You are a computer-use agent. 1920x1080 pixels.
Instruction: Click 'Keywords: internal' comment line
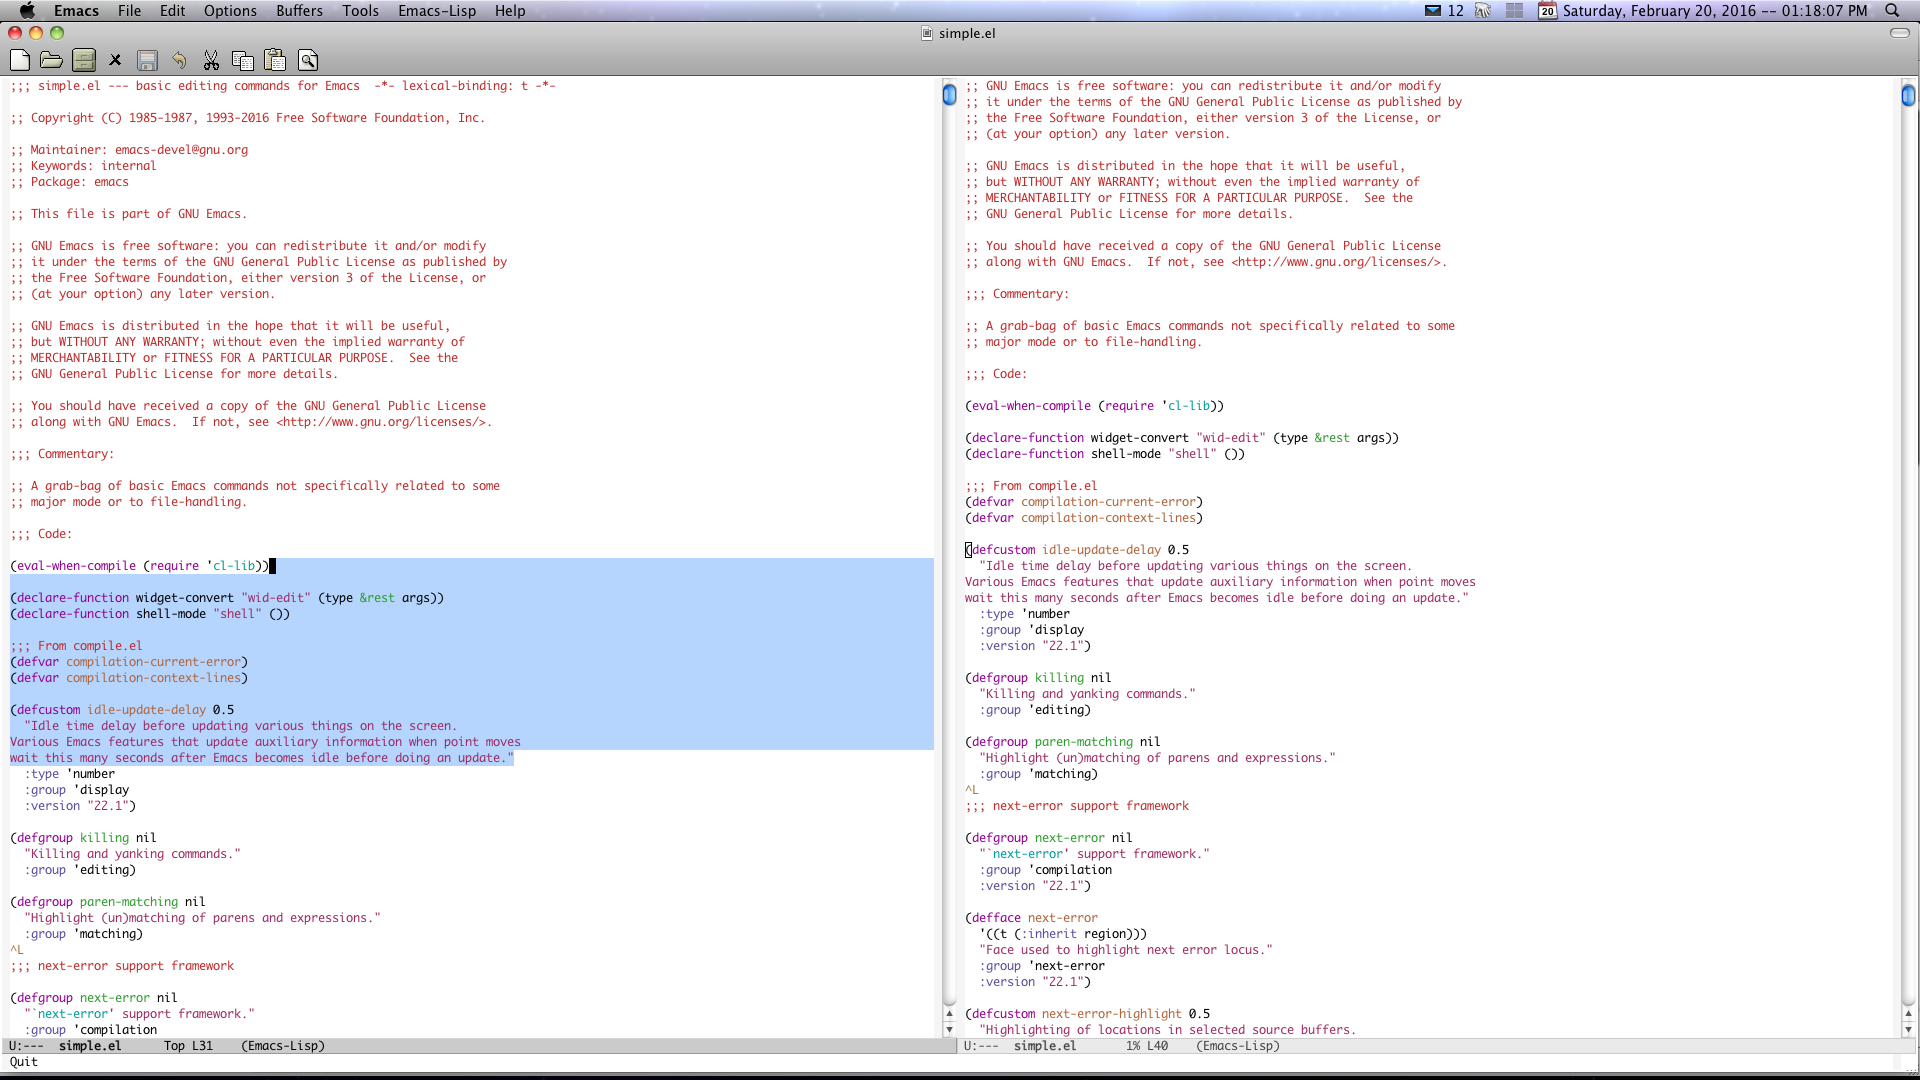[x=83, y=166]
